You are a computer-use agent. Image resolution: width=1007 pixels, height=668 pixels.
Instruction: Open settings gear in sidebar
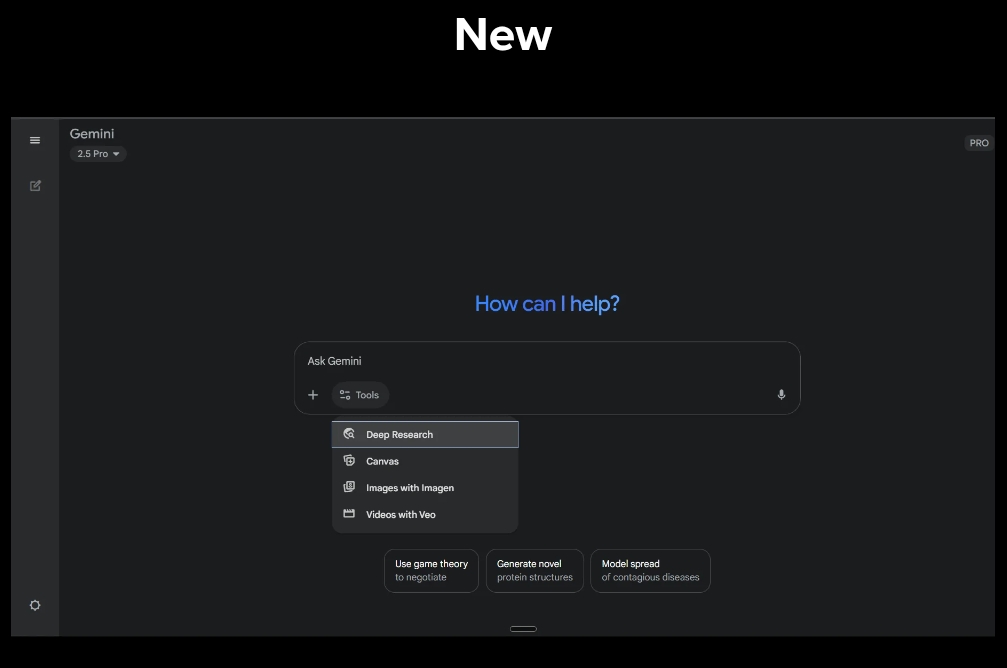click(x=35, y=605)
